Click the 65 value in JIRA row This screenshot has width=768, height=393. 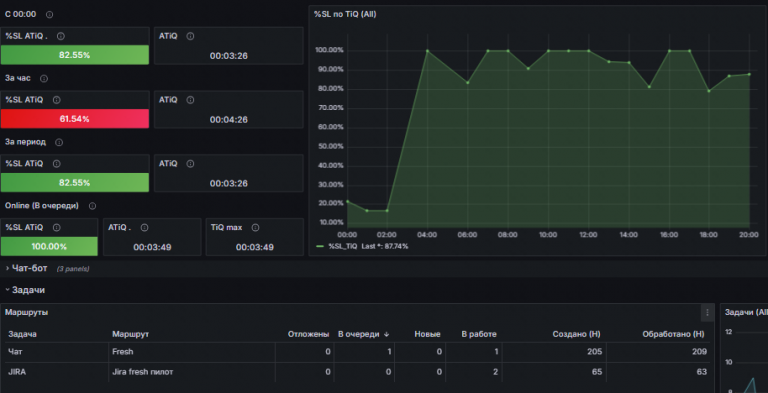tap(597, 372)
